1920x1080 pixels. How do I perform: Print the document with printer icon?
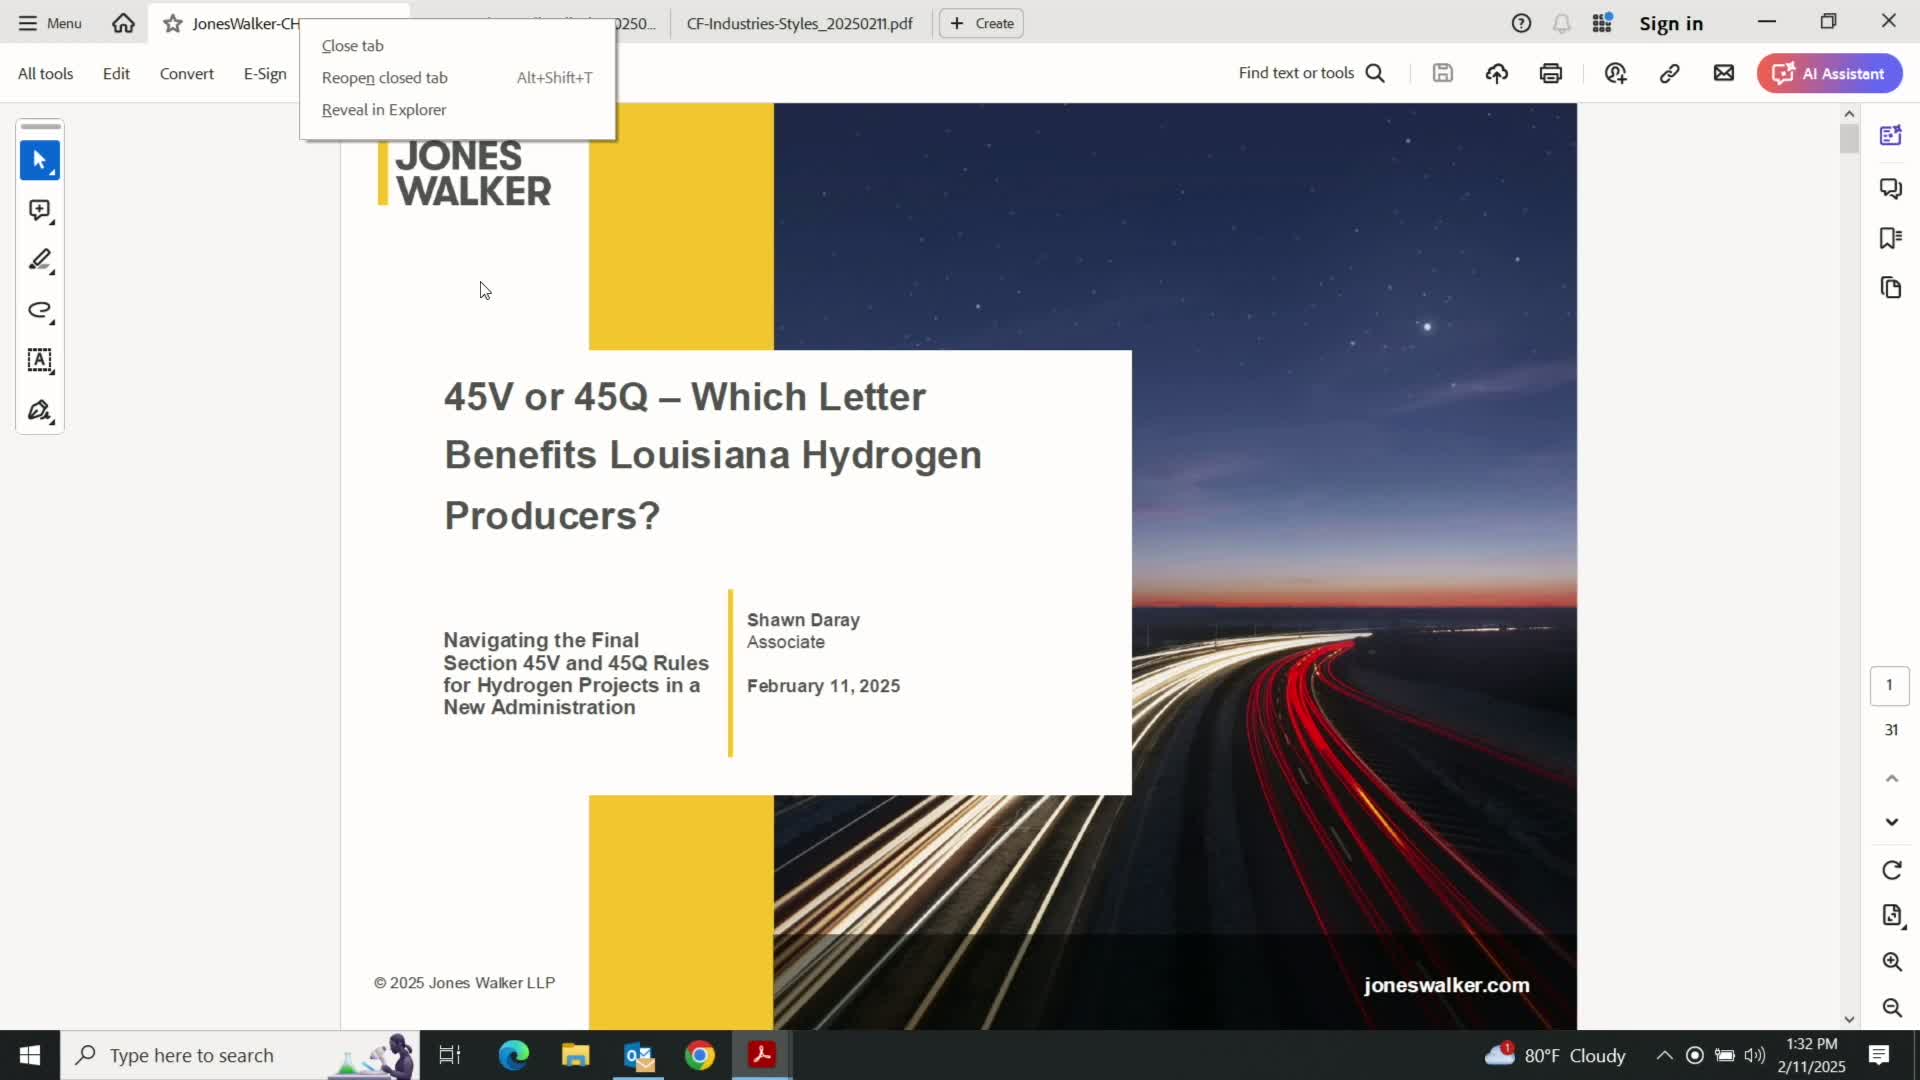[x=1550, y=73]
